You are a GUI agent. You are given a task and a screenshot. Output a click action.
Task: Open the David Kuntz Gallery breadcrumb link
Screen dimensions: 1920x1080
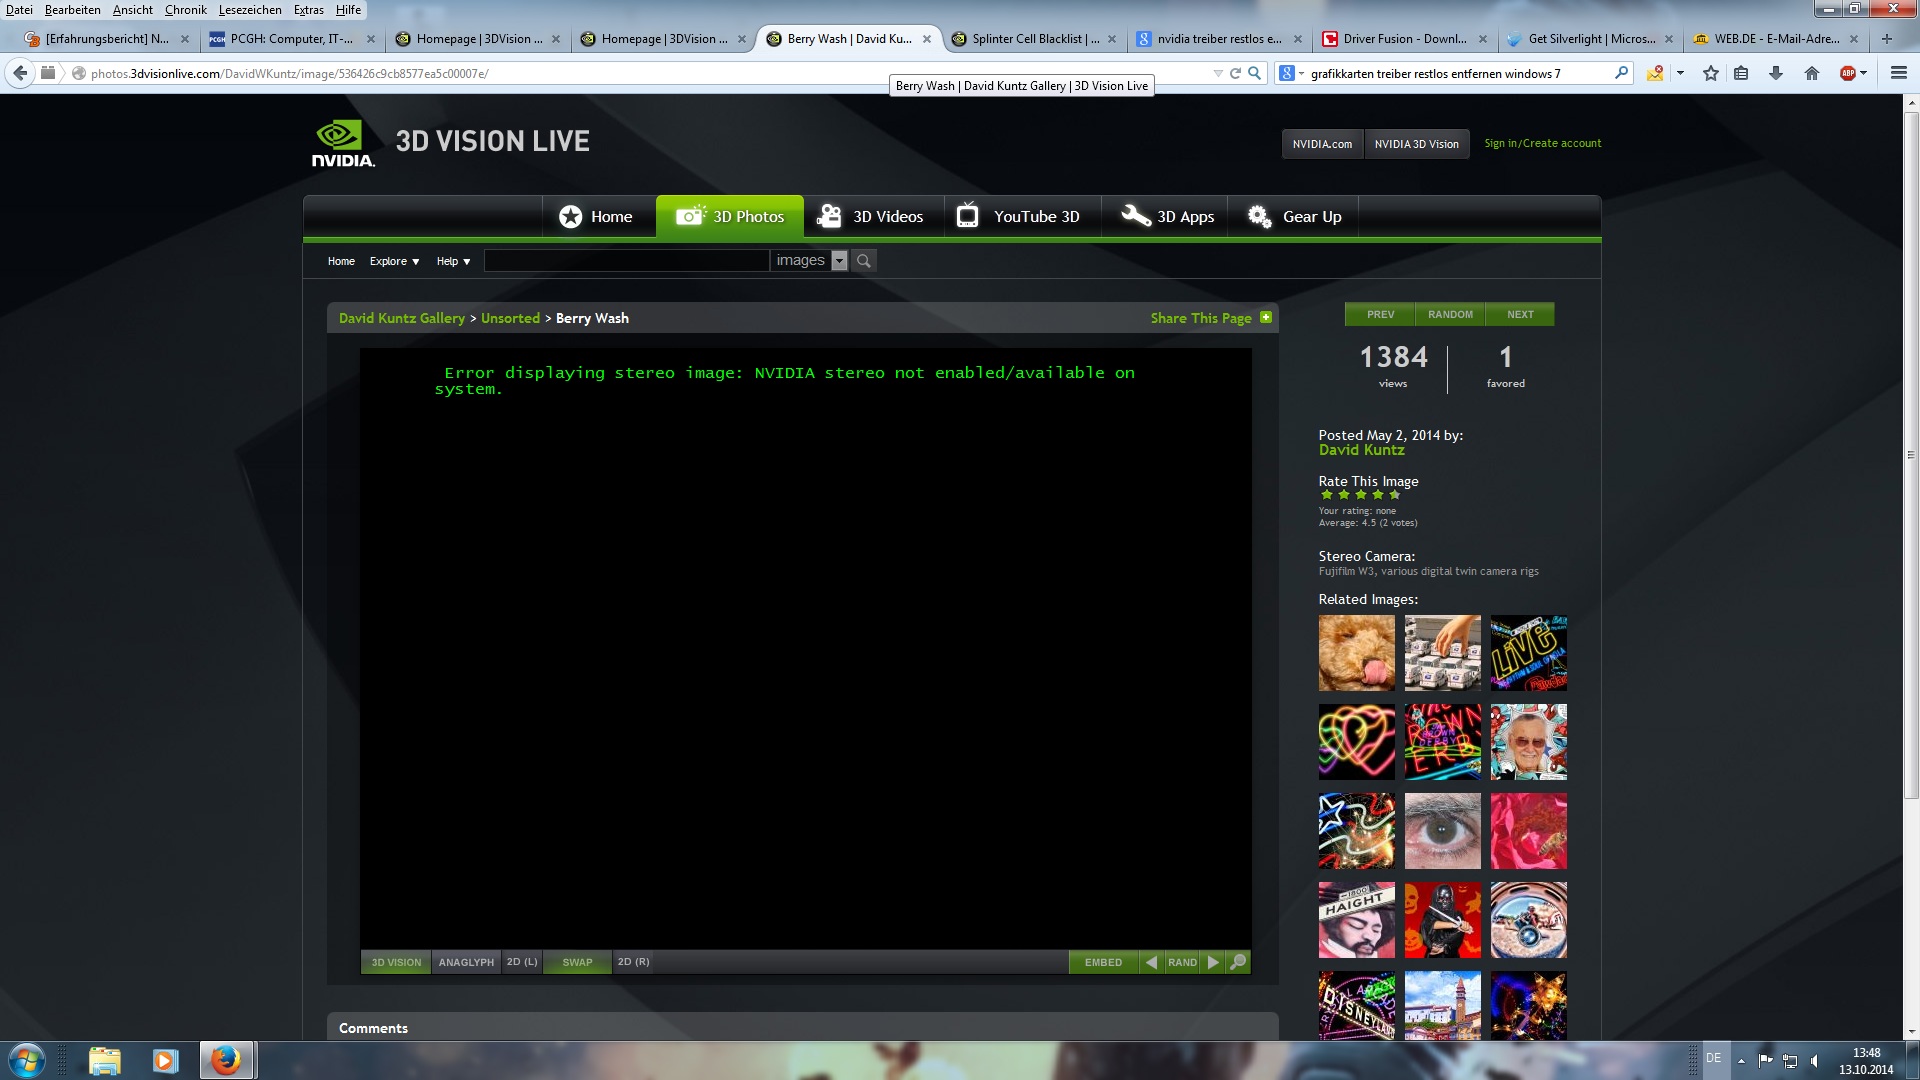pyautogui.click(x=401, y=318)
